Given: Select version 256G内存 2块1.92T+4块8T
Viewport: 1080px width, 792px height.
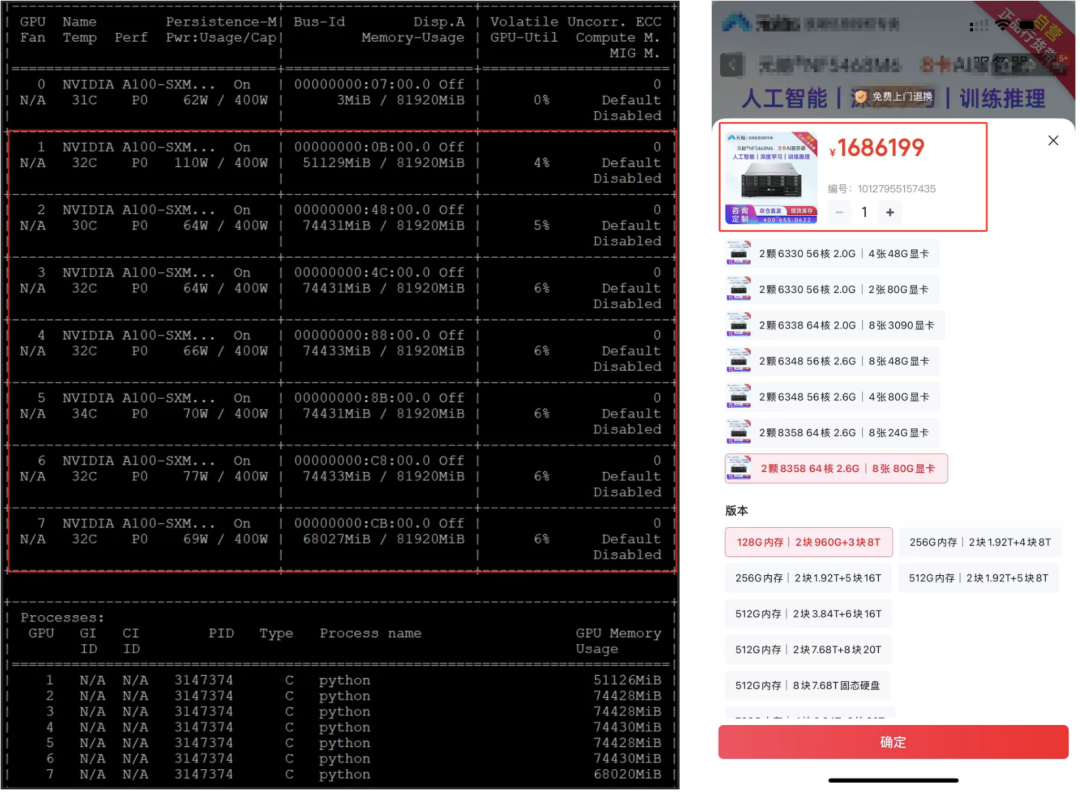Looking at the screenshot, I should tap(980, 542).
